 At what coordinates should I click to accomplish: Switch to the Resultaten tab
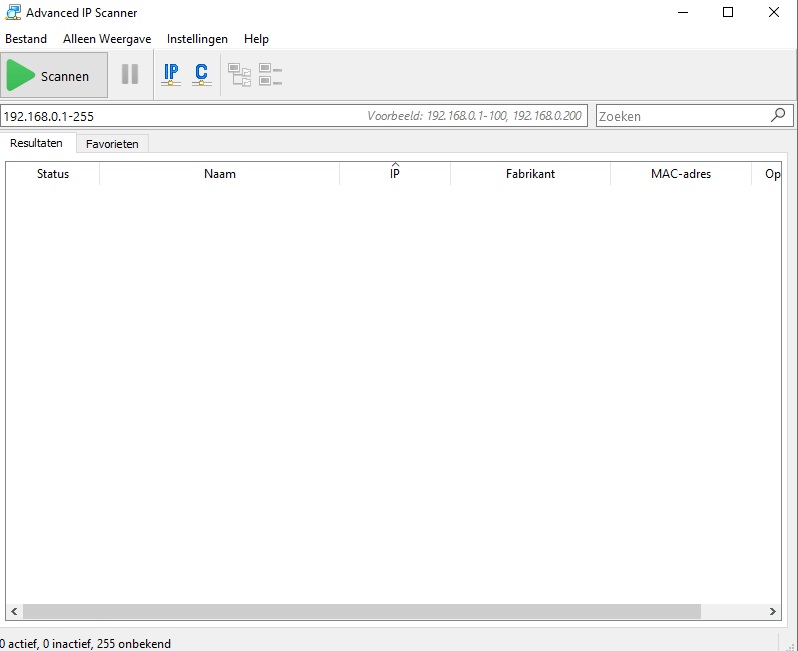coord(37,143)
